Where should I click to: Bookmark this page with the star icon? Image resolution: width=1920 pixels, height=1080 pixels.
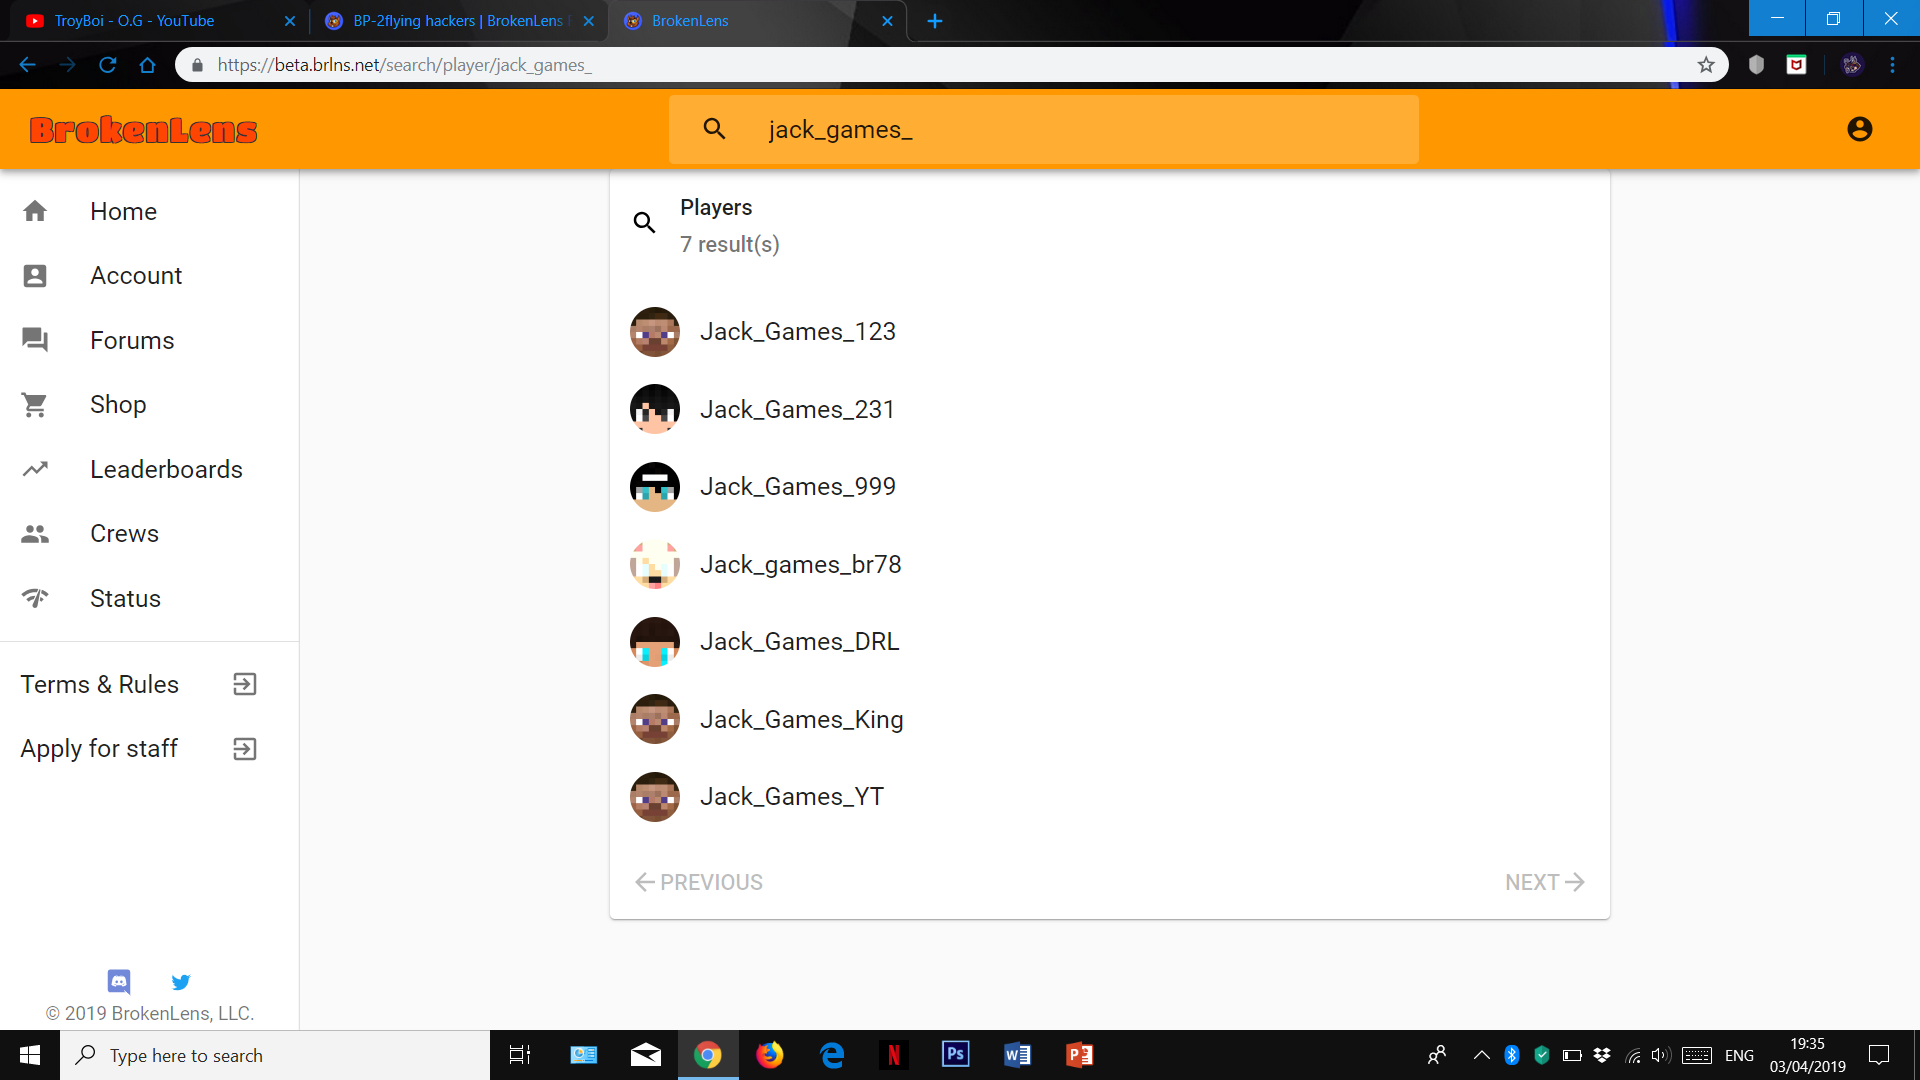[x=1706, y=65]
